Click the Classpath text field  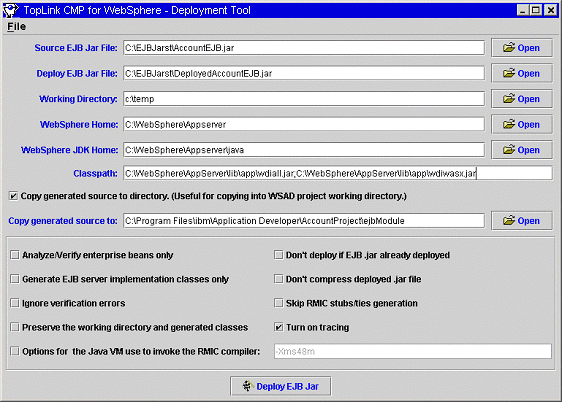(x=338, y=173)
